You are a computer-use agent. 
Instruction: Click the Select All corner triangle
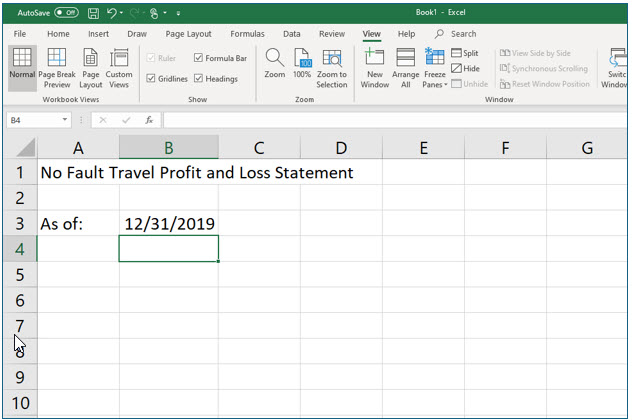point(26,148)
